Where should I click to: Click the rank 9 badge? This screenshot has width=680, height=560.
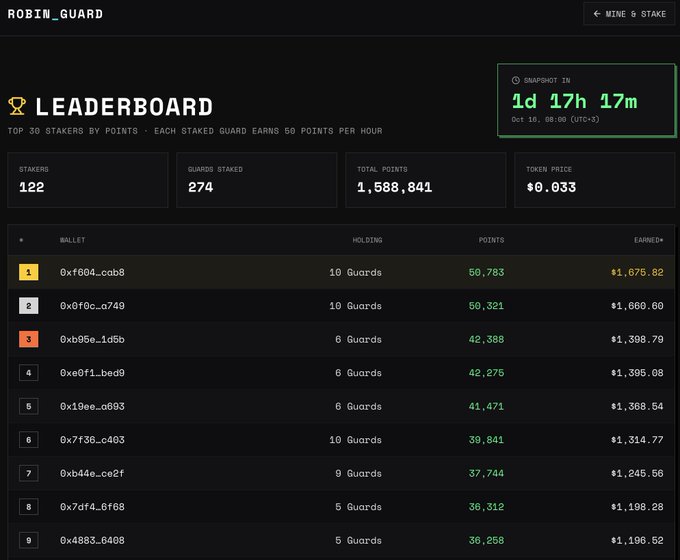[29, 540]
